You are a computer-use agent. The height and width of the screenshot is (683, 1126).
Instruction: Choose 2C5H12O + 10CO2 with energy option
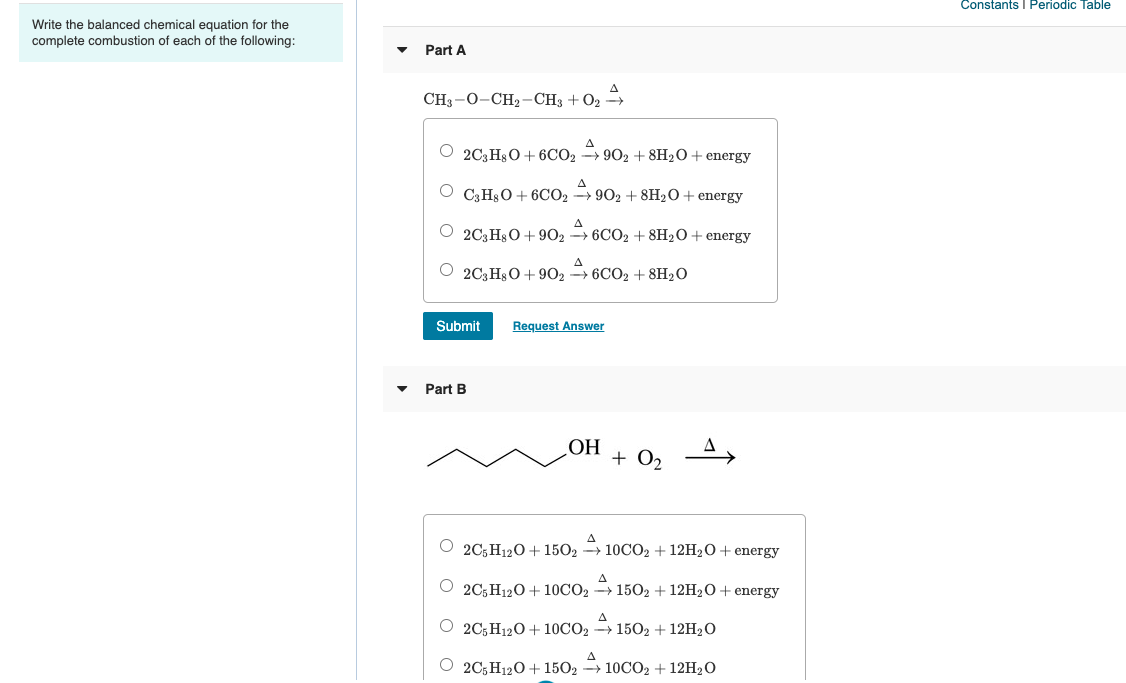(x=447, y=584)
